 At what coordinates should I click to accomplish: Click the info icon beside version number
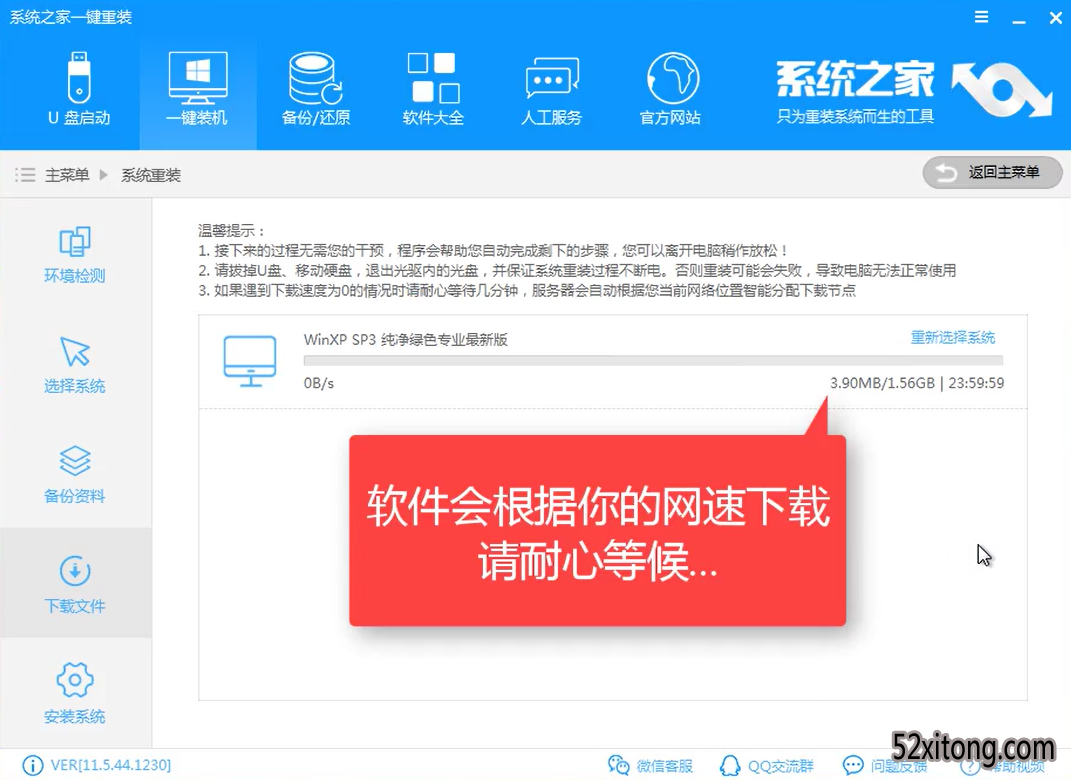pos(33,765)
